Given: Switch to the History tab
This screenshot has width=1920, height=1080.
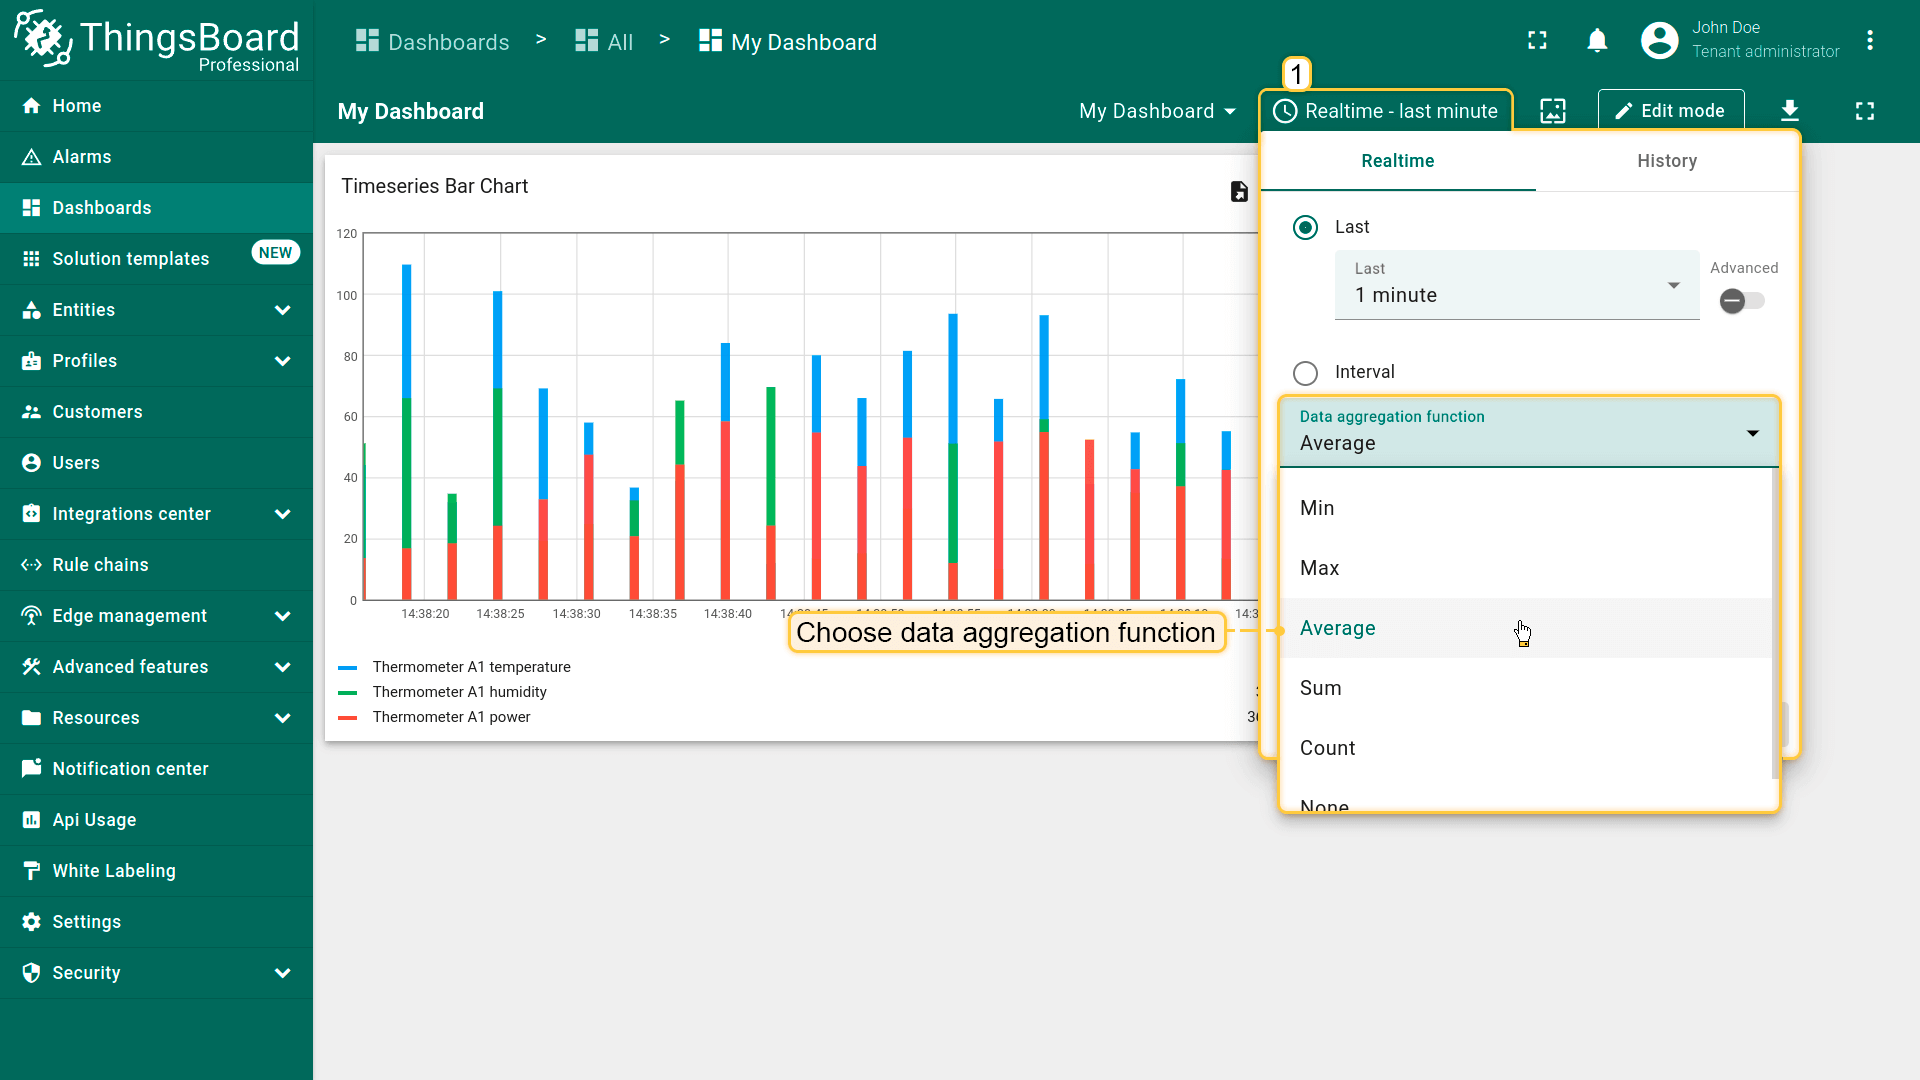Looking at the screenshot, I should [x=1666, y=161].
